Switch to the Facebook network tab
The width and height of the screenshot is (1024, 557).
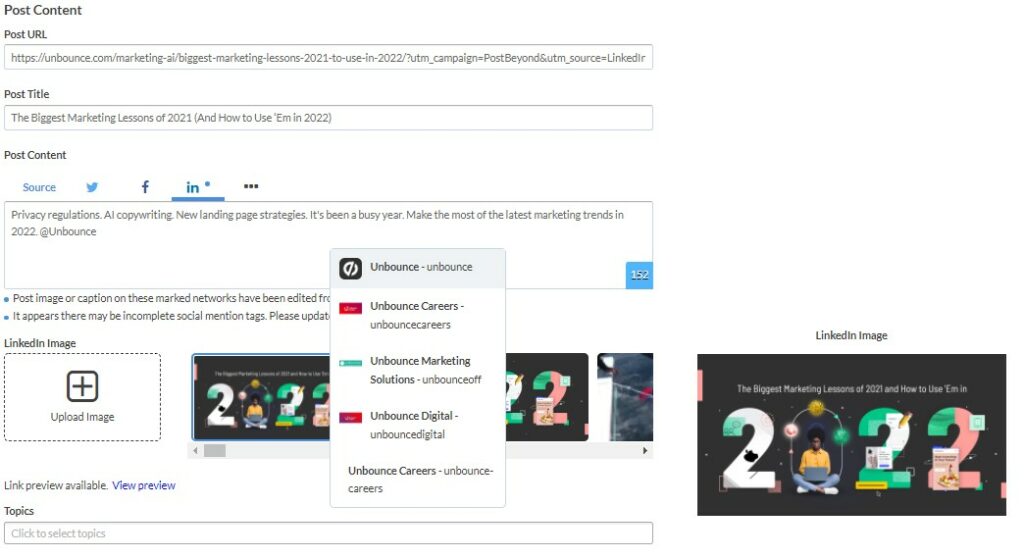[x=145, y=187]
